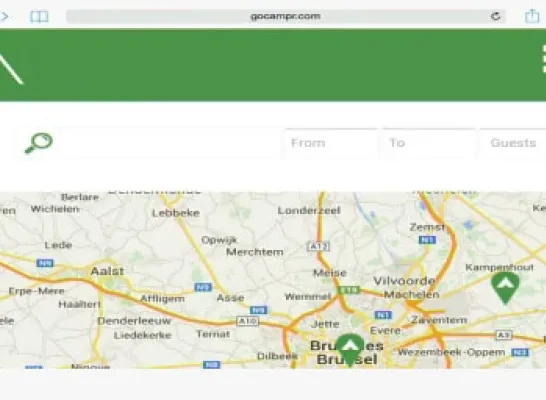The image size is (546, 400).
Task: Open the hamburger menu in green header
Action: [544, 59]
